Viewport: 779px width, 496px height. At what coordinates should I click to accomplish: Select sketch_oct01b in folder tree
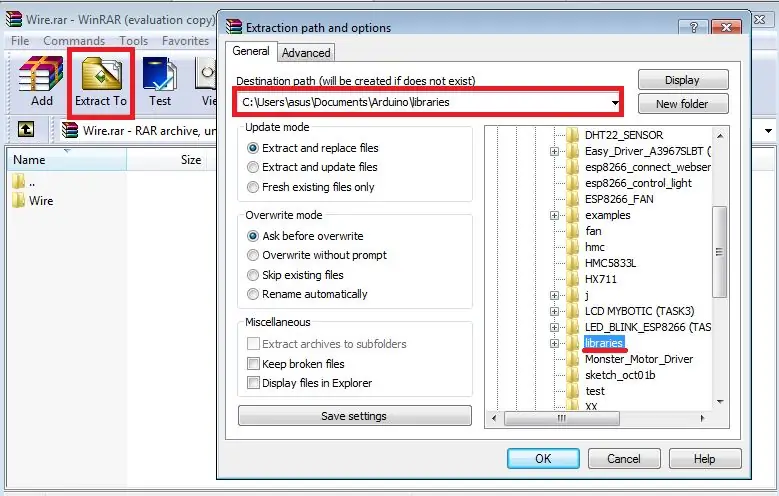[x=620, y=375]
